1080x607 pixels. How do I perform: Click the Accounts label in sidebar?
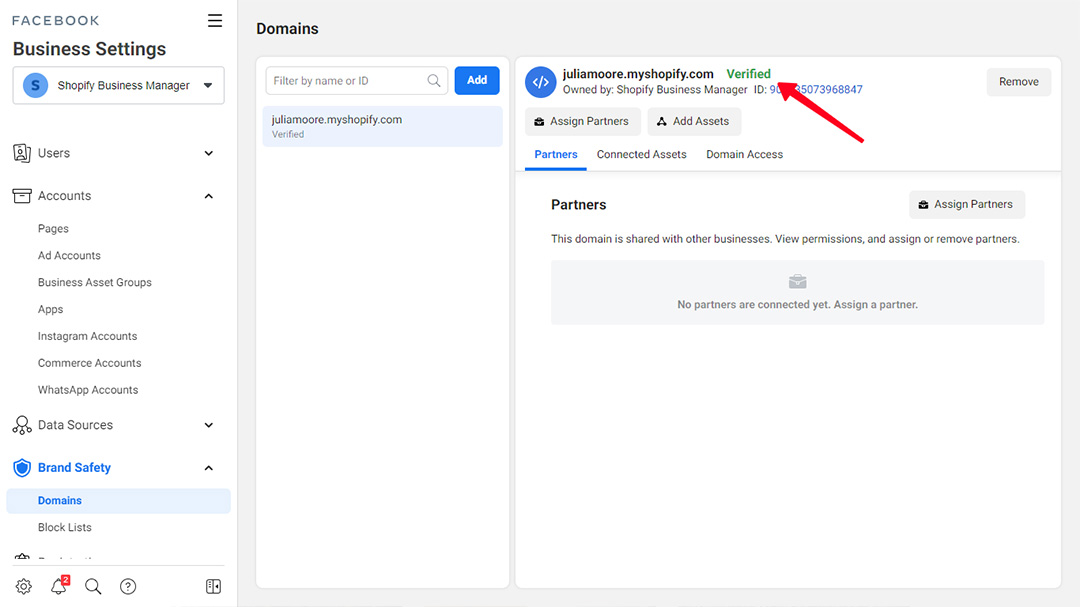(64, 196)
